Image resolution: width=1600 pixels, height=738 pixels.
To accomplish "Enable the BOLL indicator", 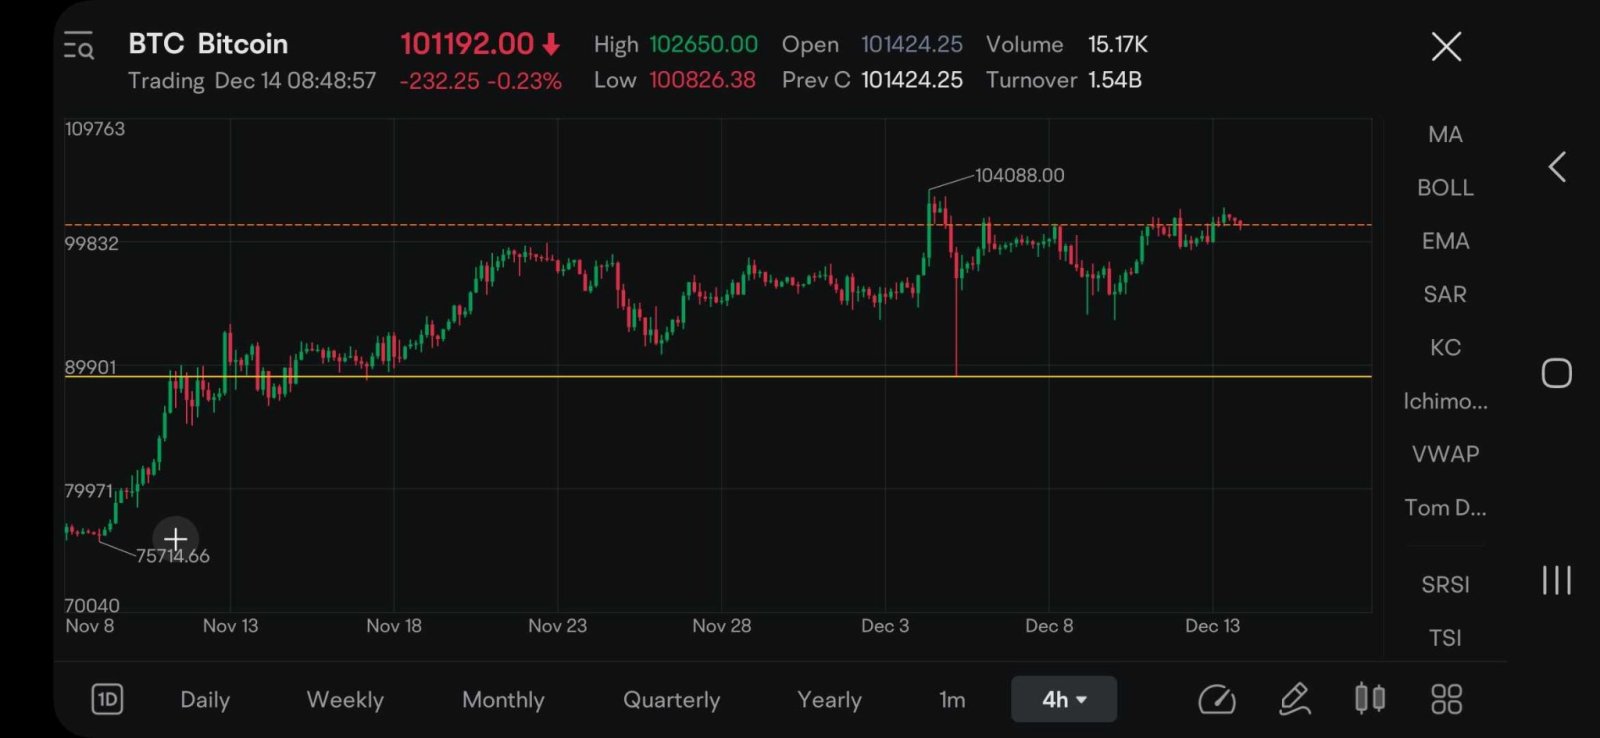I will coord(1445,187).
